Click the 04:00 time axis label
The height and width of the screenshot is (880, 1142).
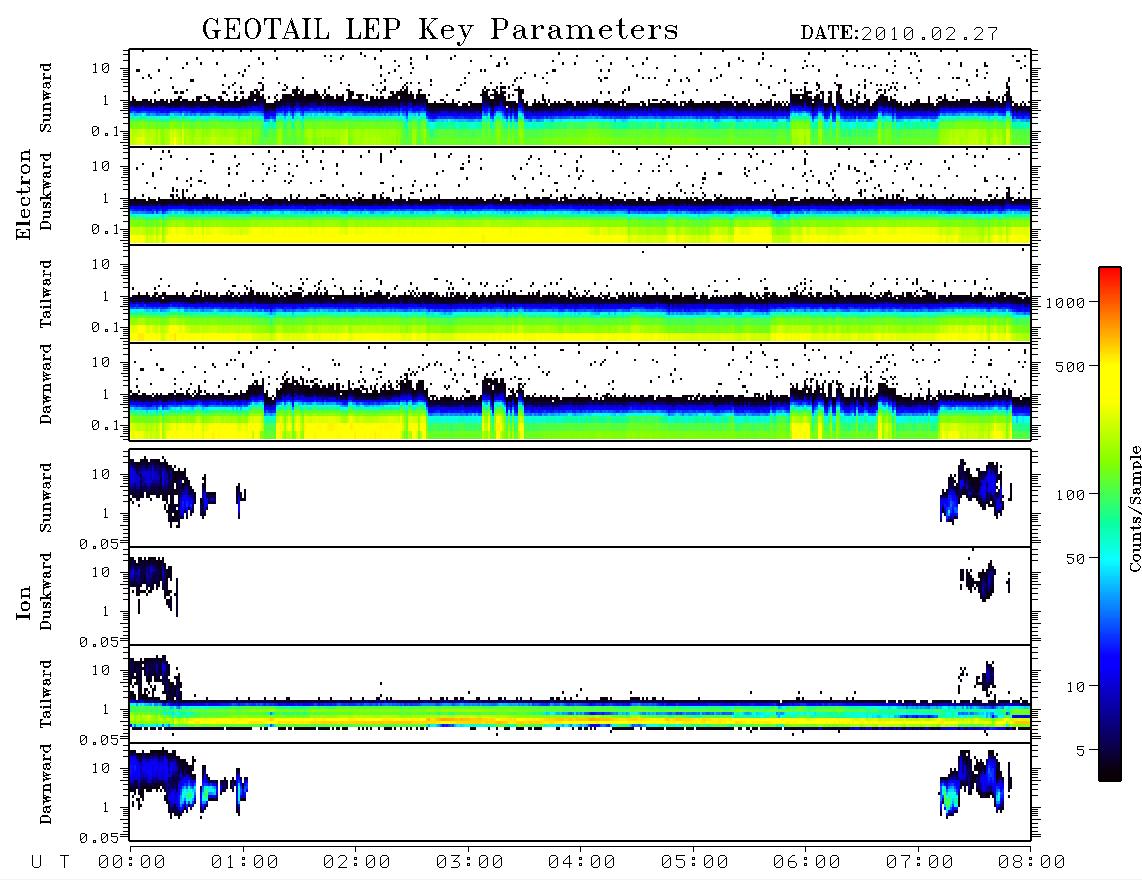(x=582, y=863)
